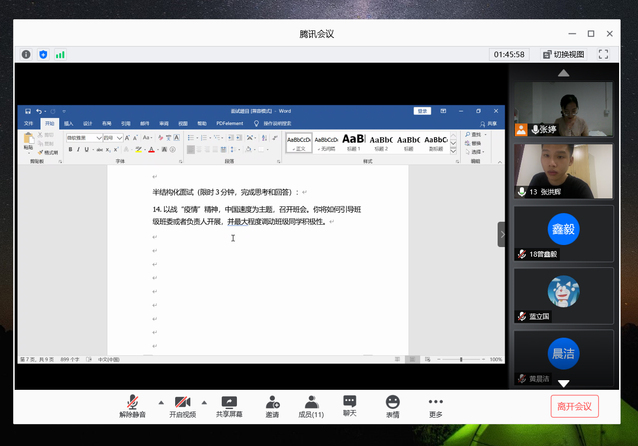Select the 蓝立国 participant avatar tile
Screen dimensions: 638x446
[x=563, y=293]
